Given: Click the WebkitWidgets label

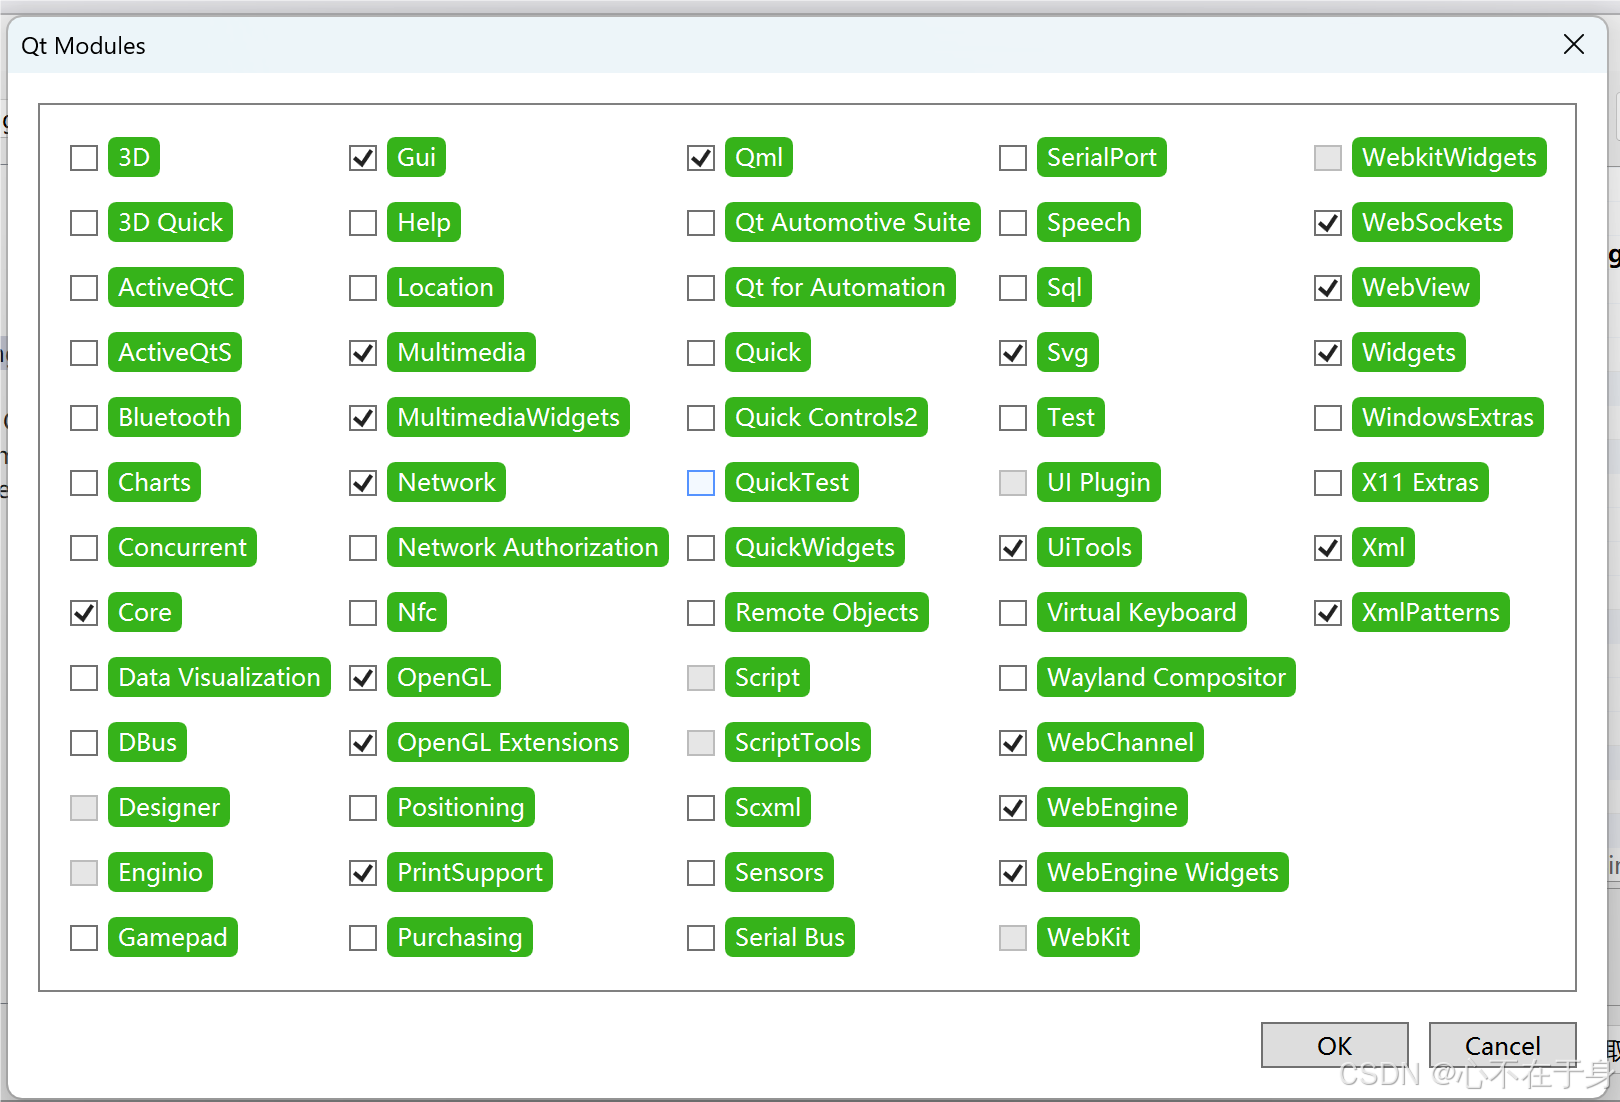Looking at the screenshot, I should tap(1449, 157).
